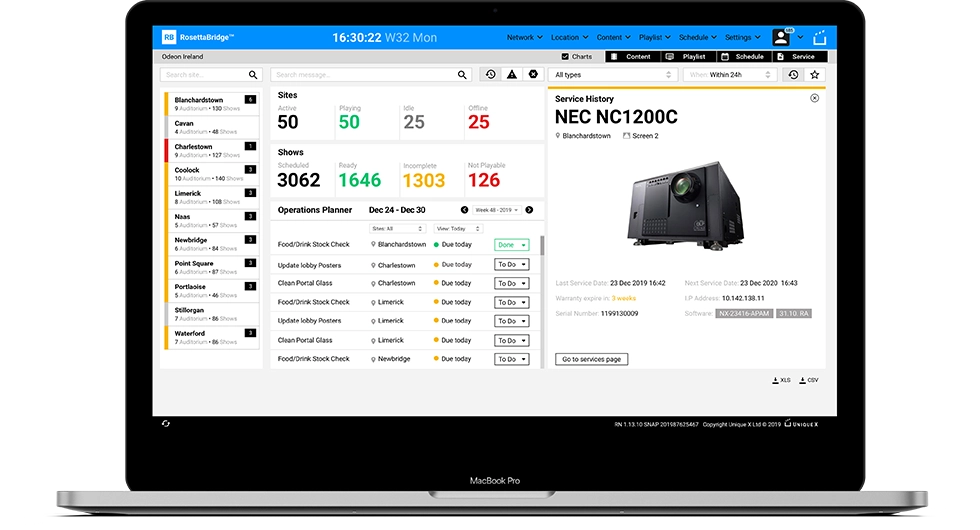
Task: Switch to the Service tab
Action: point(799,56)
